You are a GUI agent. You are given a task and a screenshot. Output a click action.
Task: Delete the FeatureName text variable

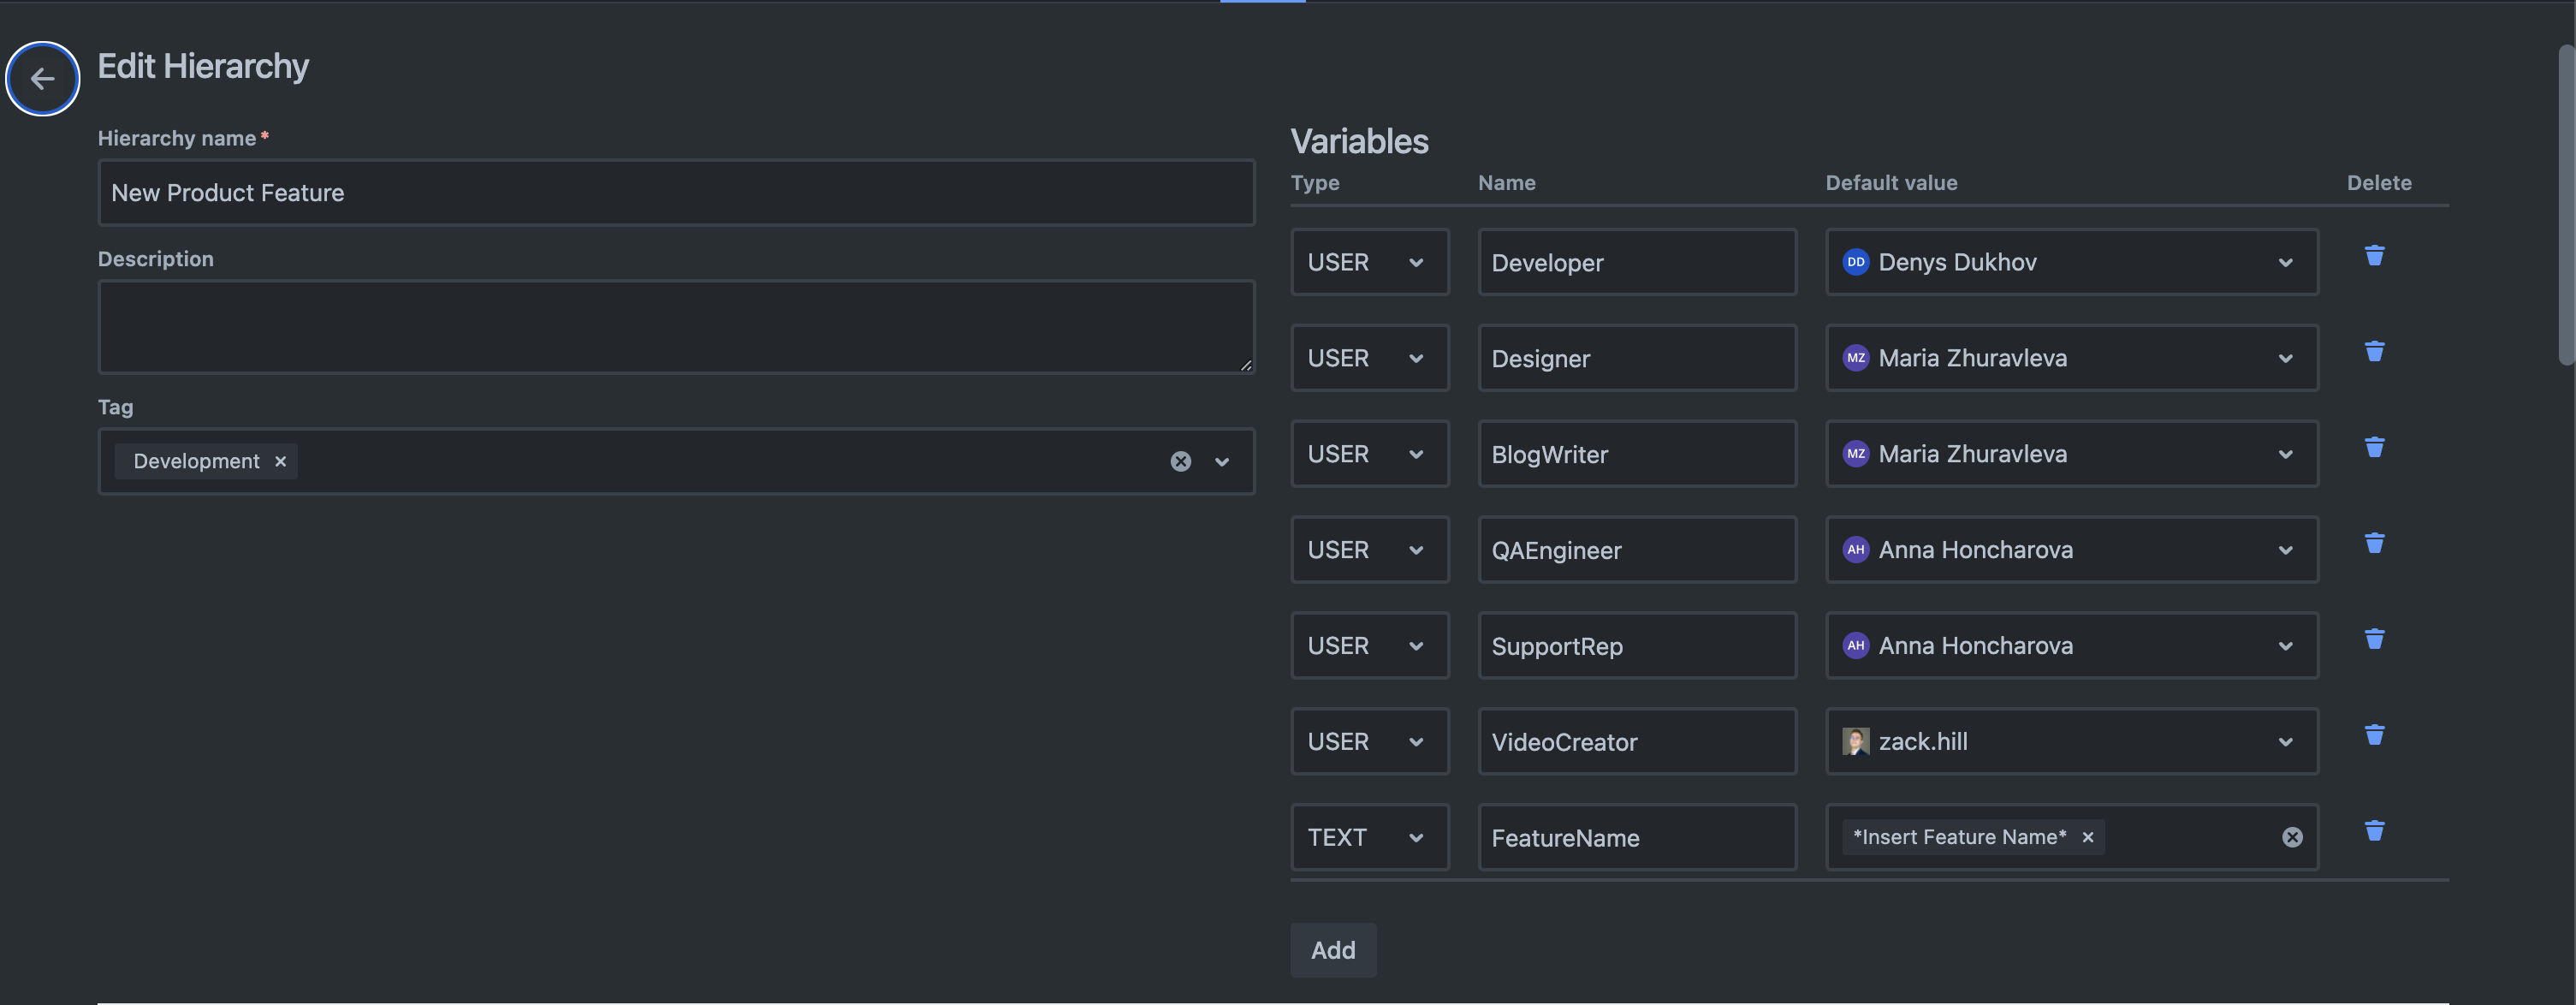2374,832
